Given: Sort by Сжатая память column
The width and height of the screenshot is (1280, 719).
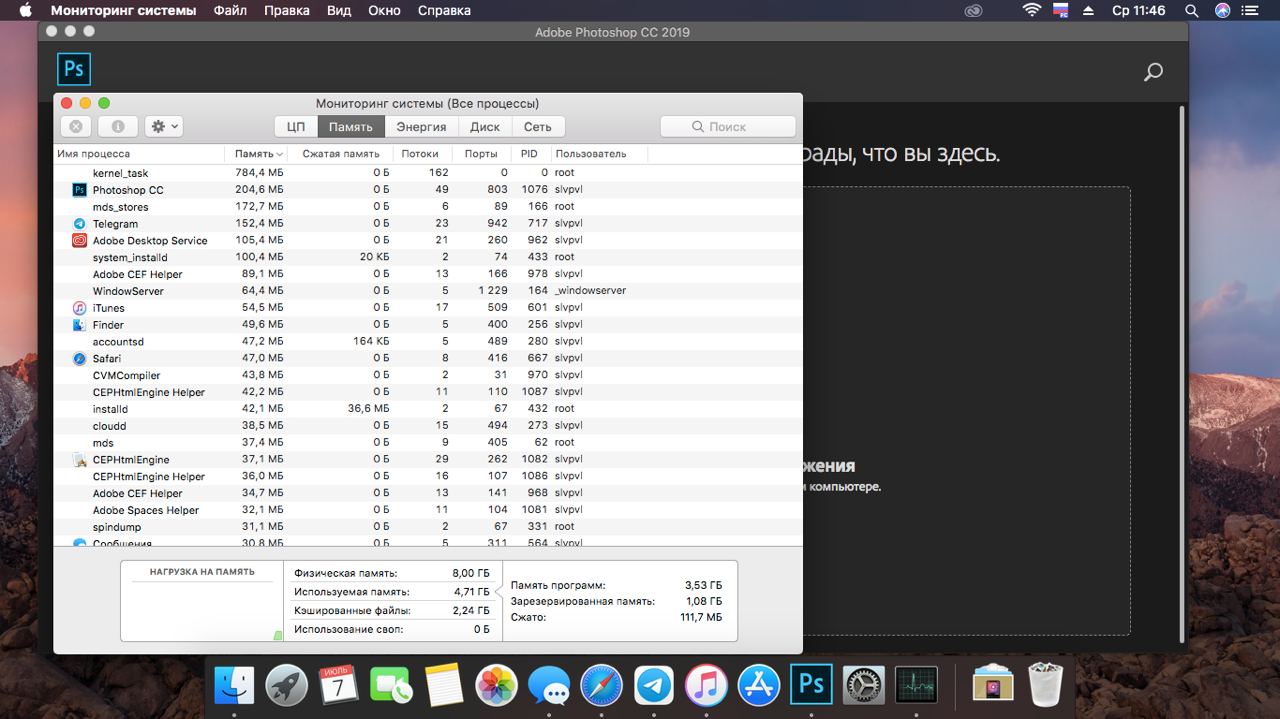Looking at the screenshot, I should point(340,154).
